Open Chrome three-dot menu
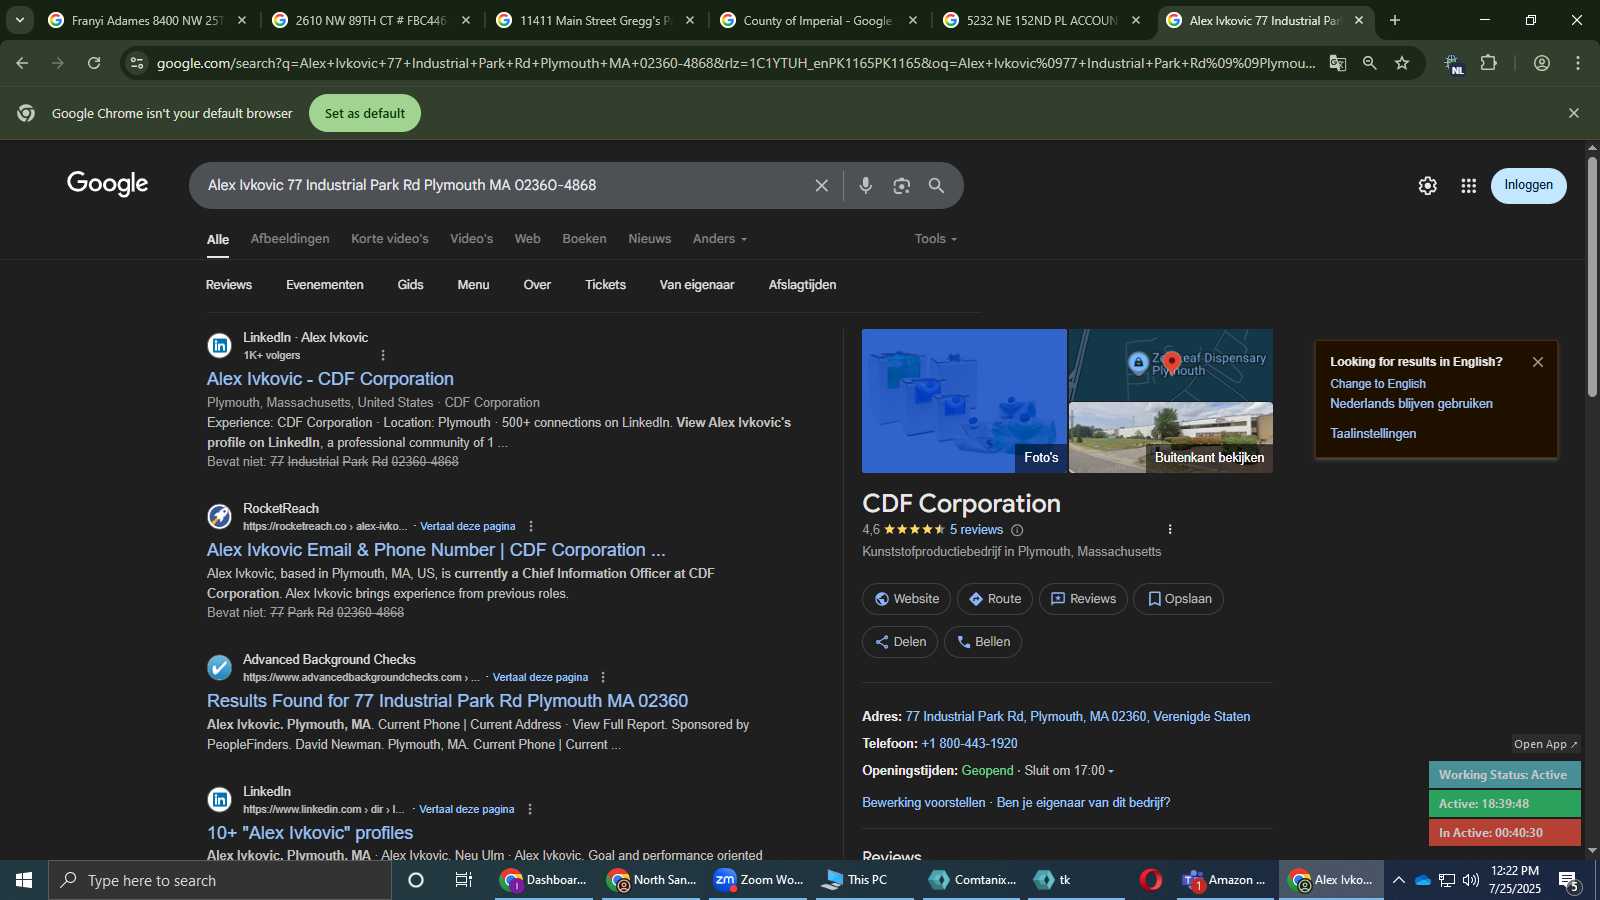This screenshot has width=1600, height=900. [1578, 63]
